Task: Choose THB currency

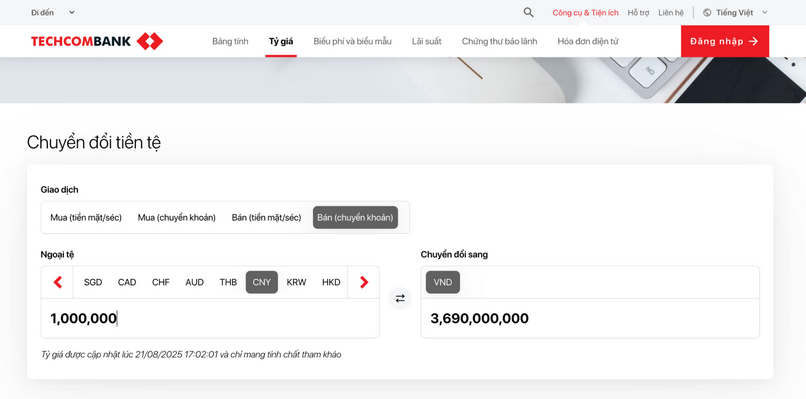Action: [x=228, y=282]
